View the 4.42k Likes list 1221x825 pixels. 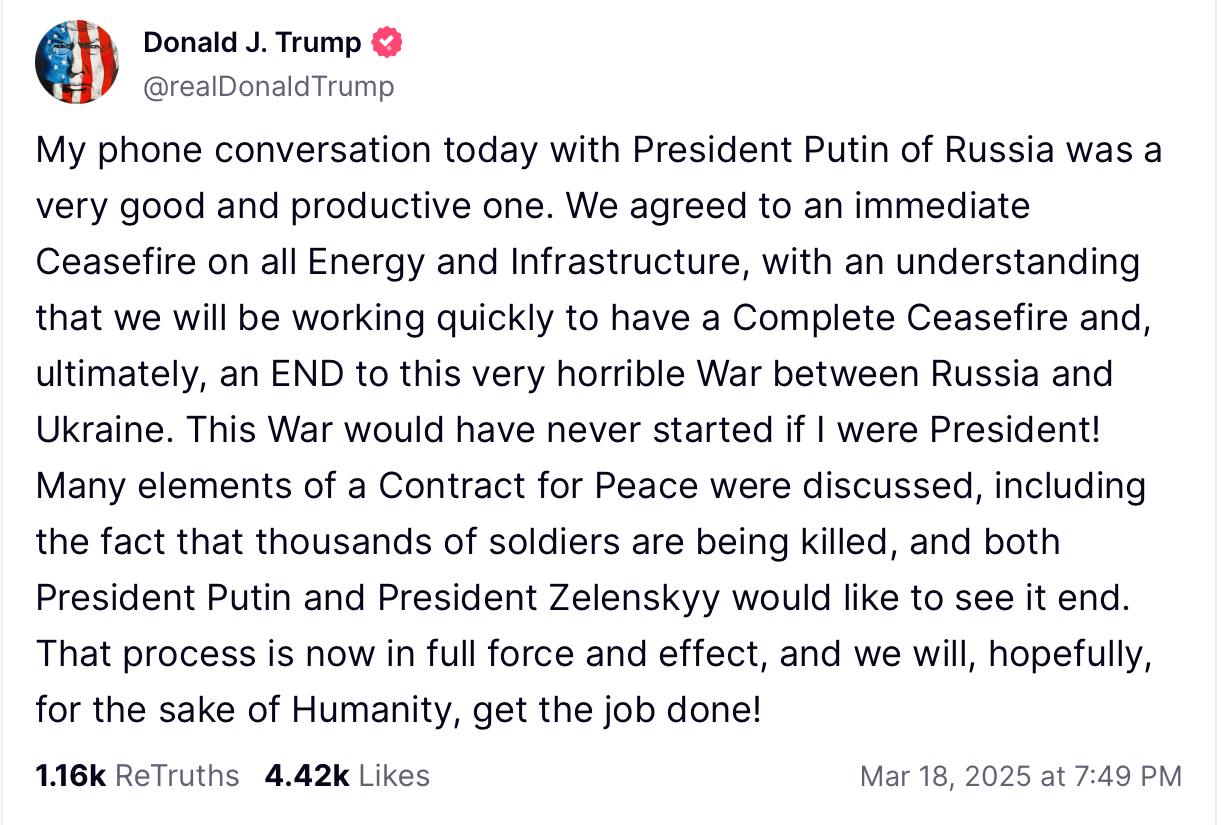347,776
